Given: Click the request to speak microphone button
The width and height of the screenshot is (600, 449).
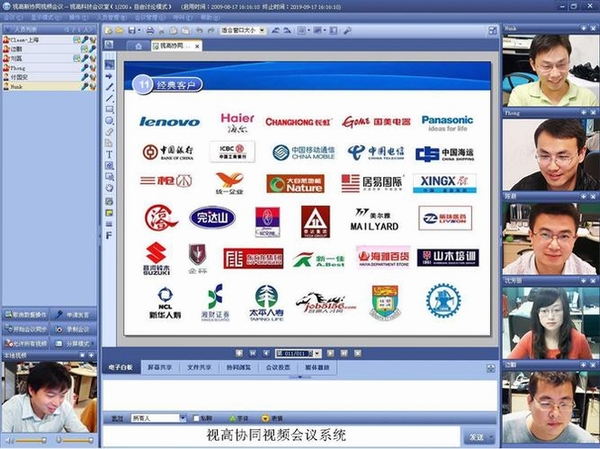Looking at the screenshot, I should point(73,315).
